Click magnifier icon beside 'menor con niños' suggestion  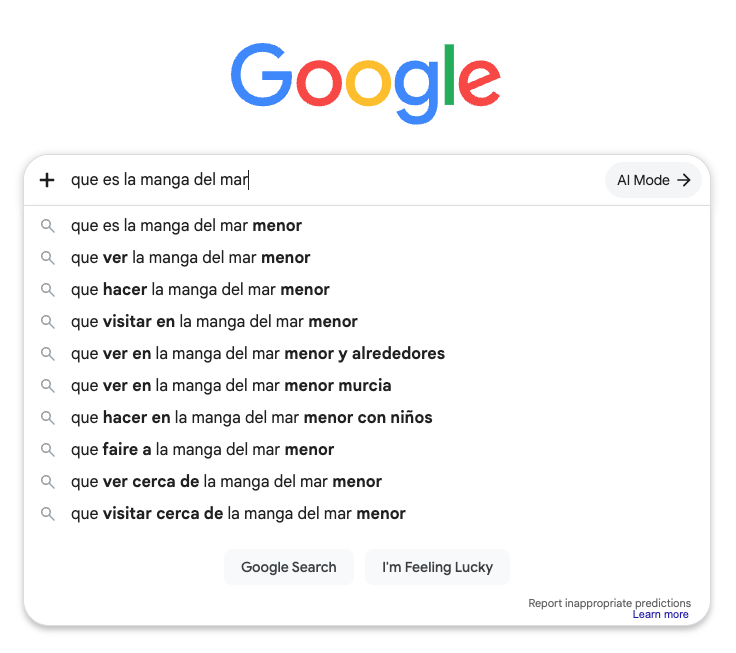coord(47,418)
